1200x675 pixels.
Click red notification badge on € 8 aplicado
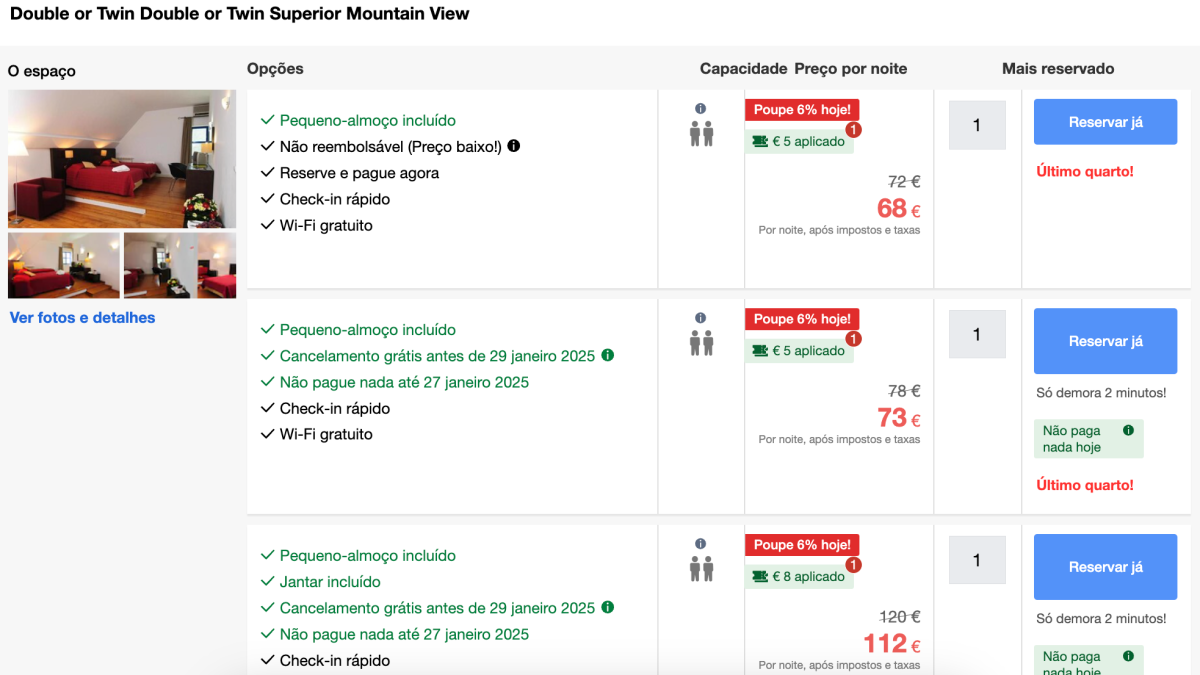coord(853,566)
